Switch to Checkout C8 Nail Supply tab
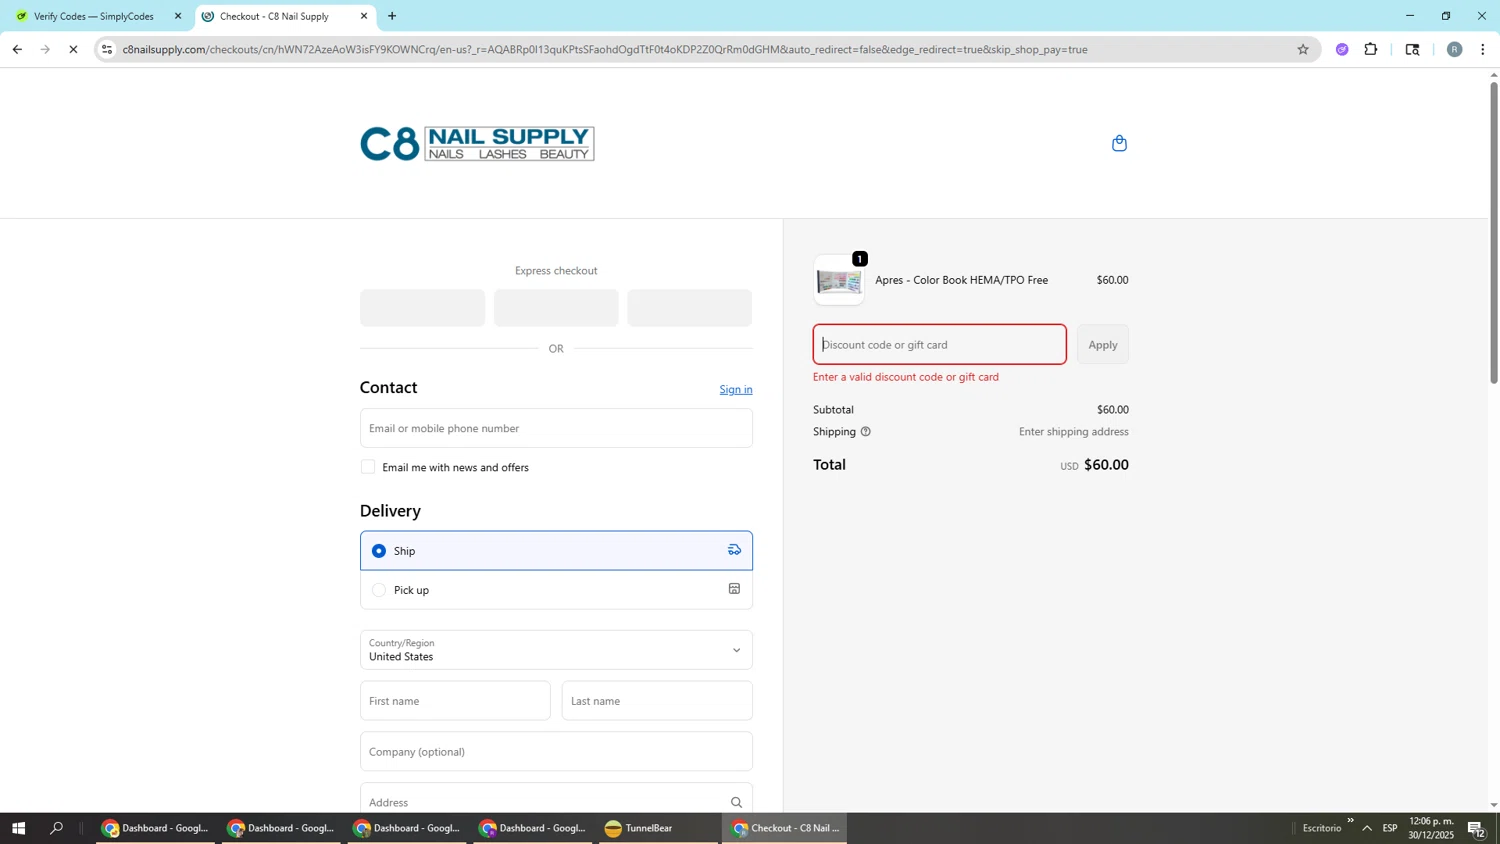 [x=285, y=16]
